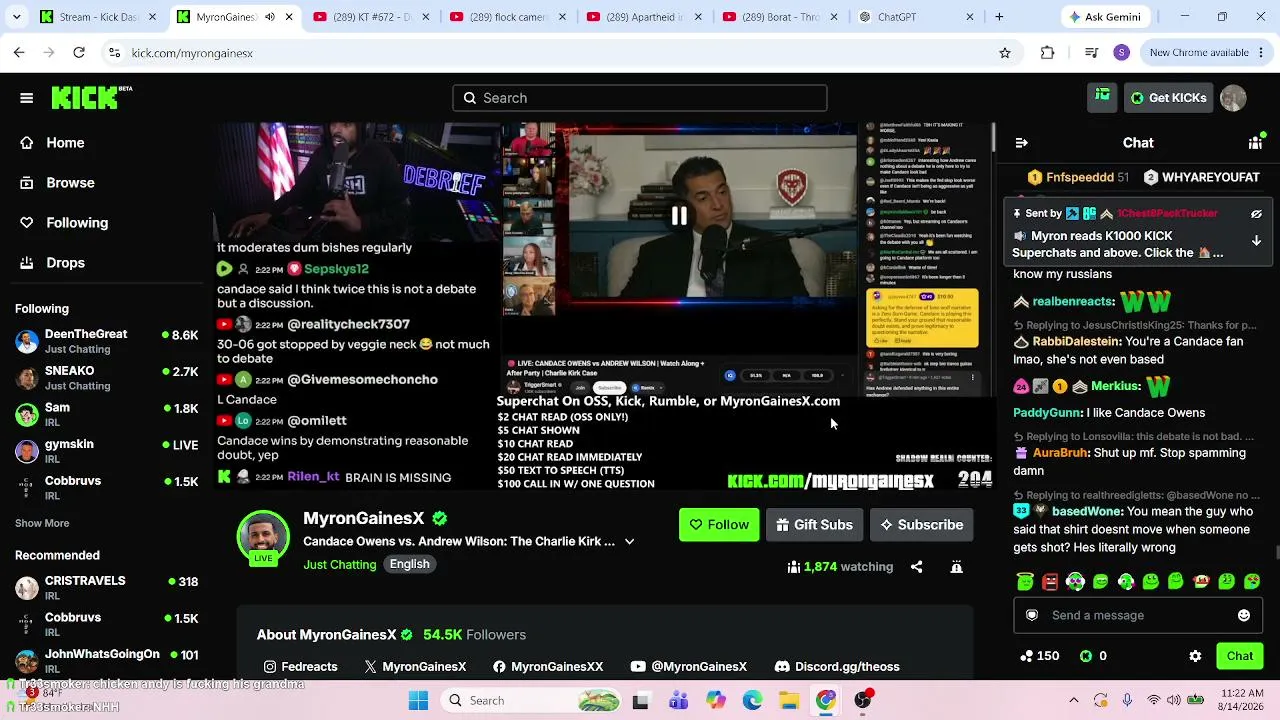Viewport: 1280px width, 720px height.
Task: Open a new browser tab
Action: (999, 17)
